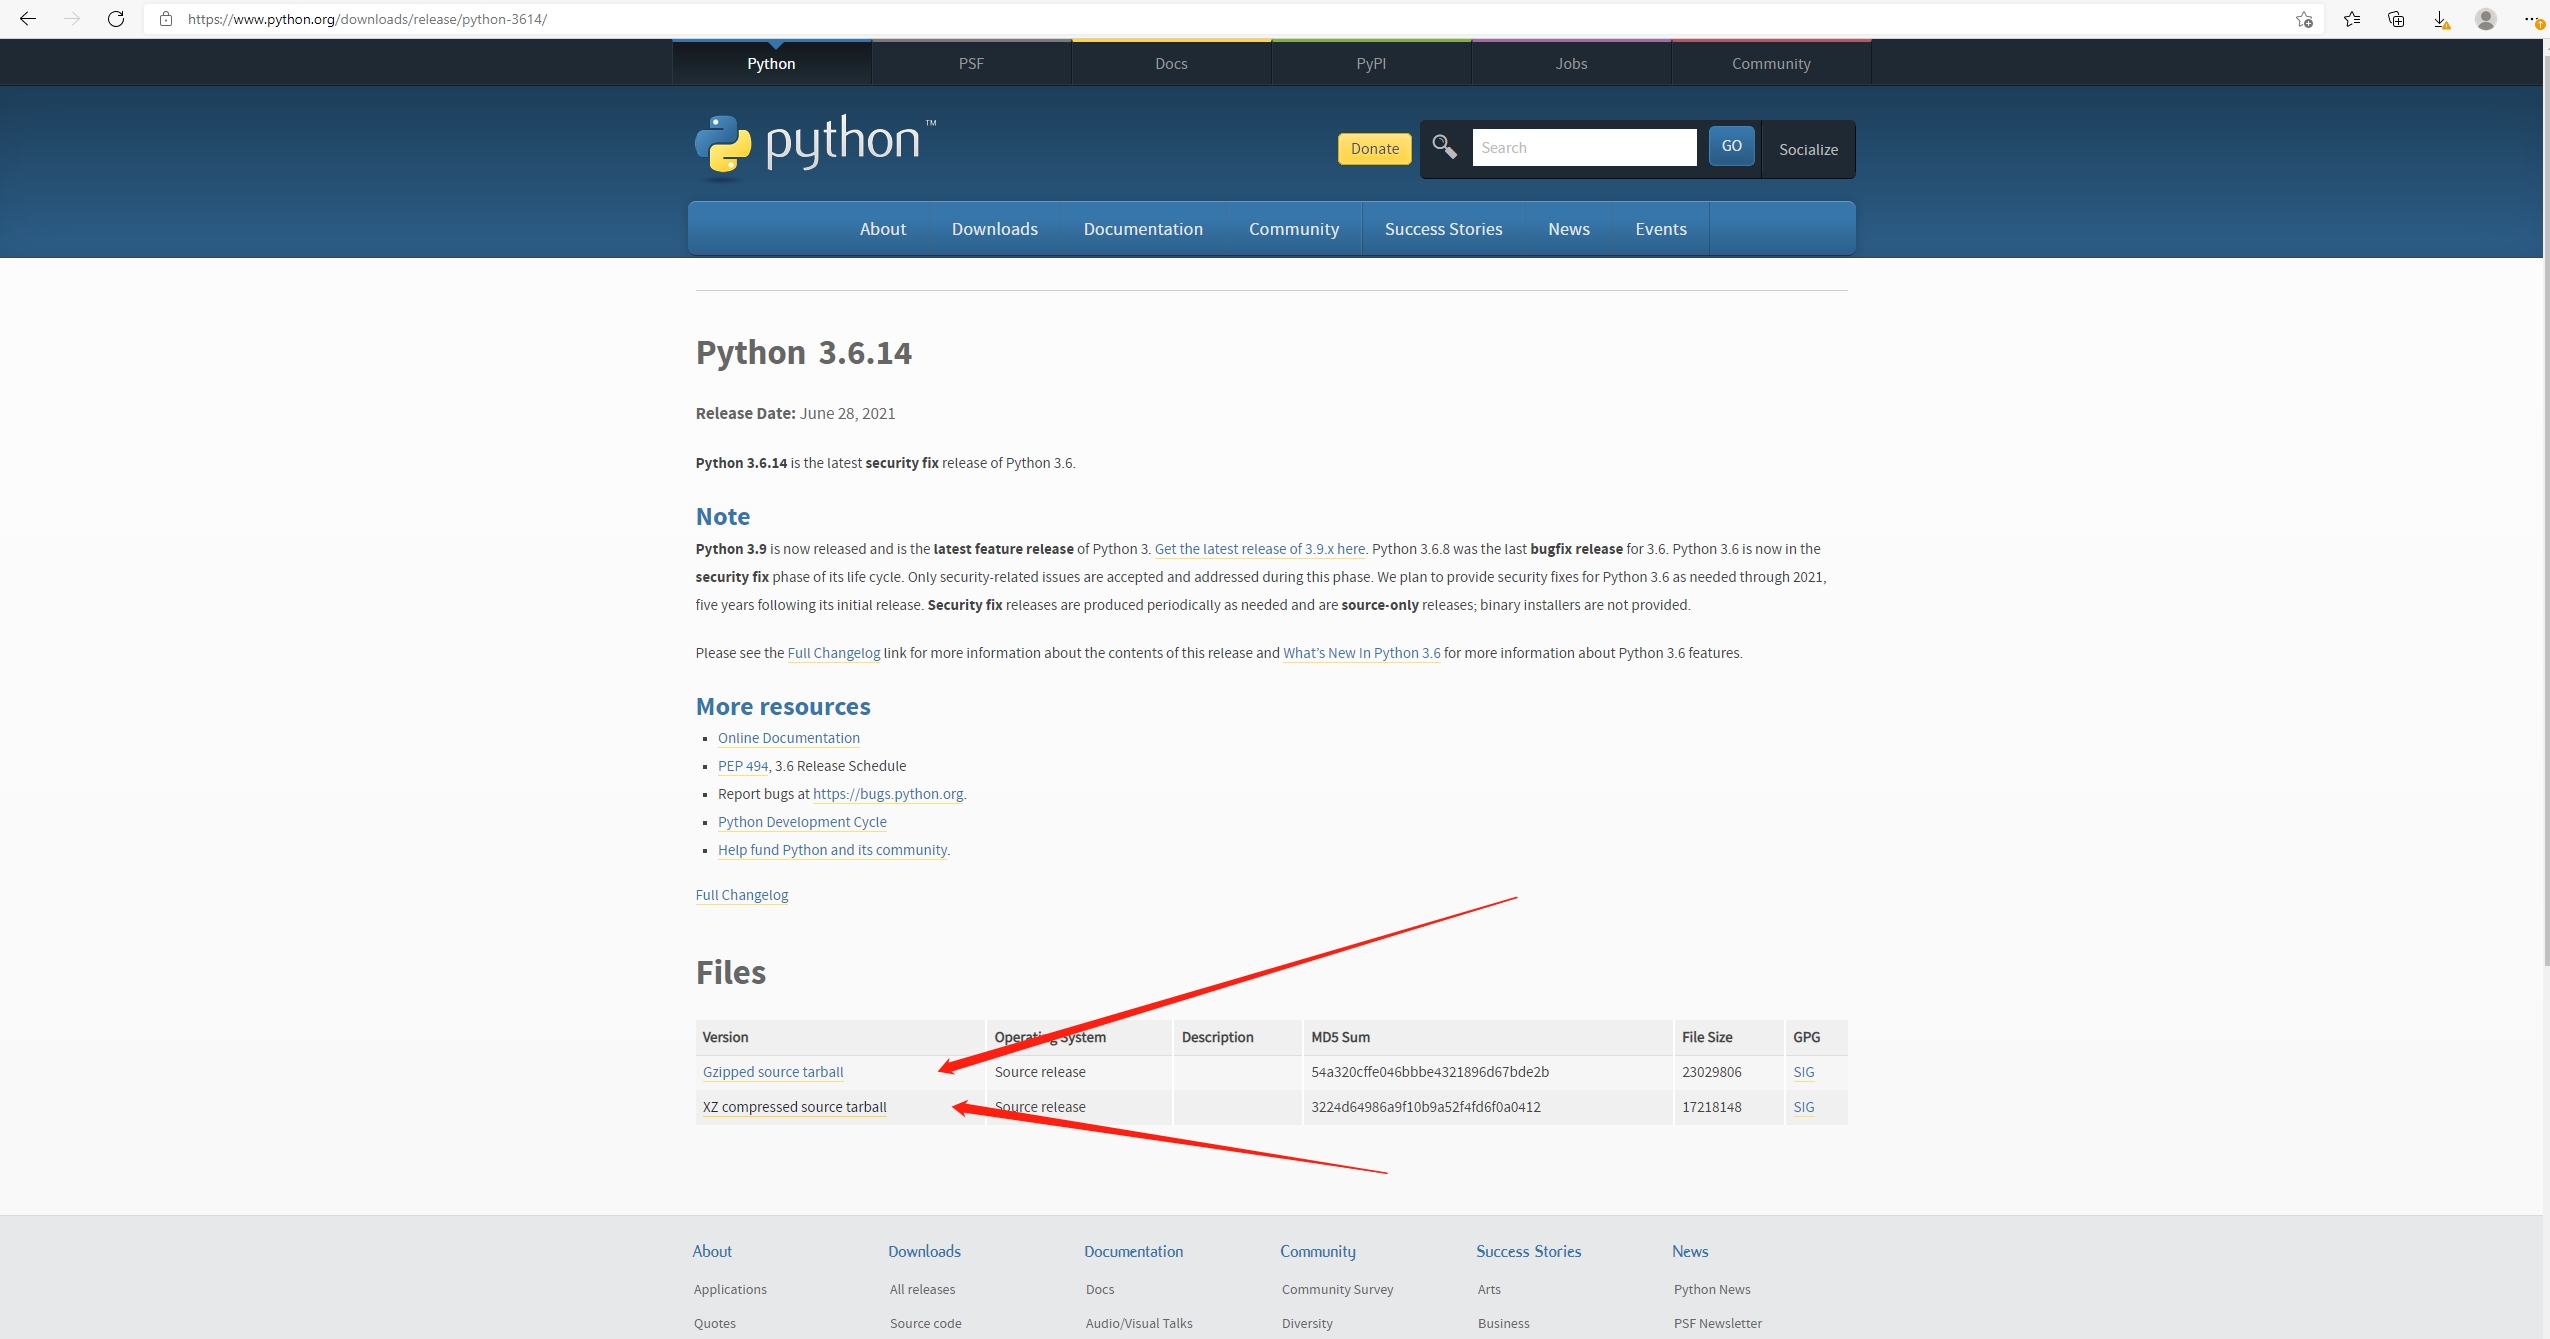The width and height of the screenshot is (2550, 1339).
Task: Click the browser profile avatar icon
Action: [x=2486, y=19]
